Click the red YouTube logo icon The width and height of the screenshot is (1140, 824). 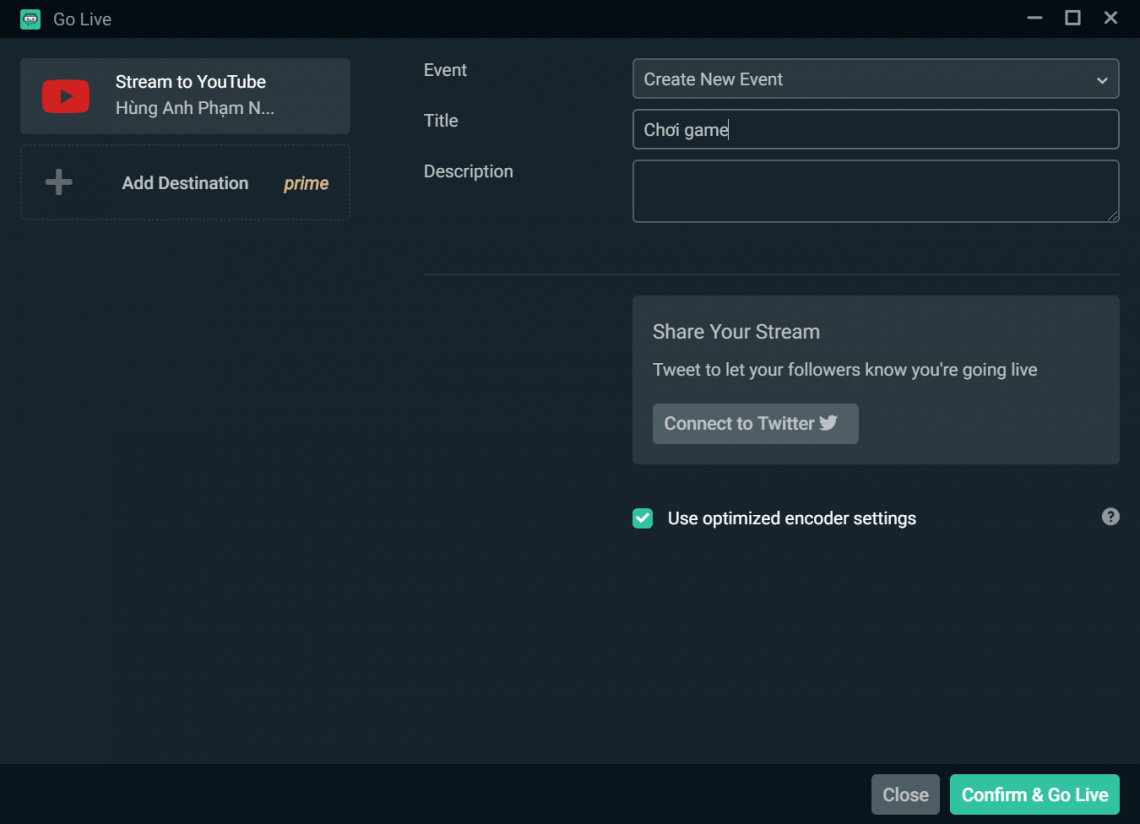(65, 96)
